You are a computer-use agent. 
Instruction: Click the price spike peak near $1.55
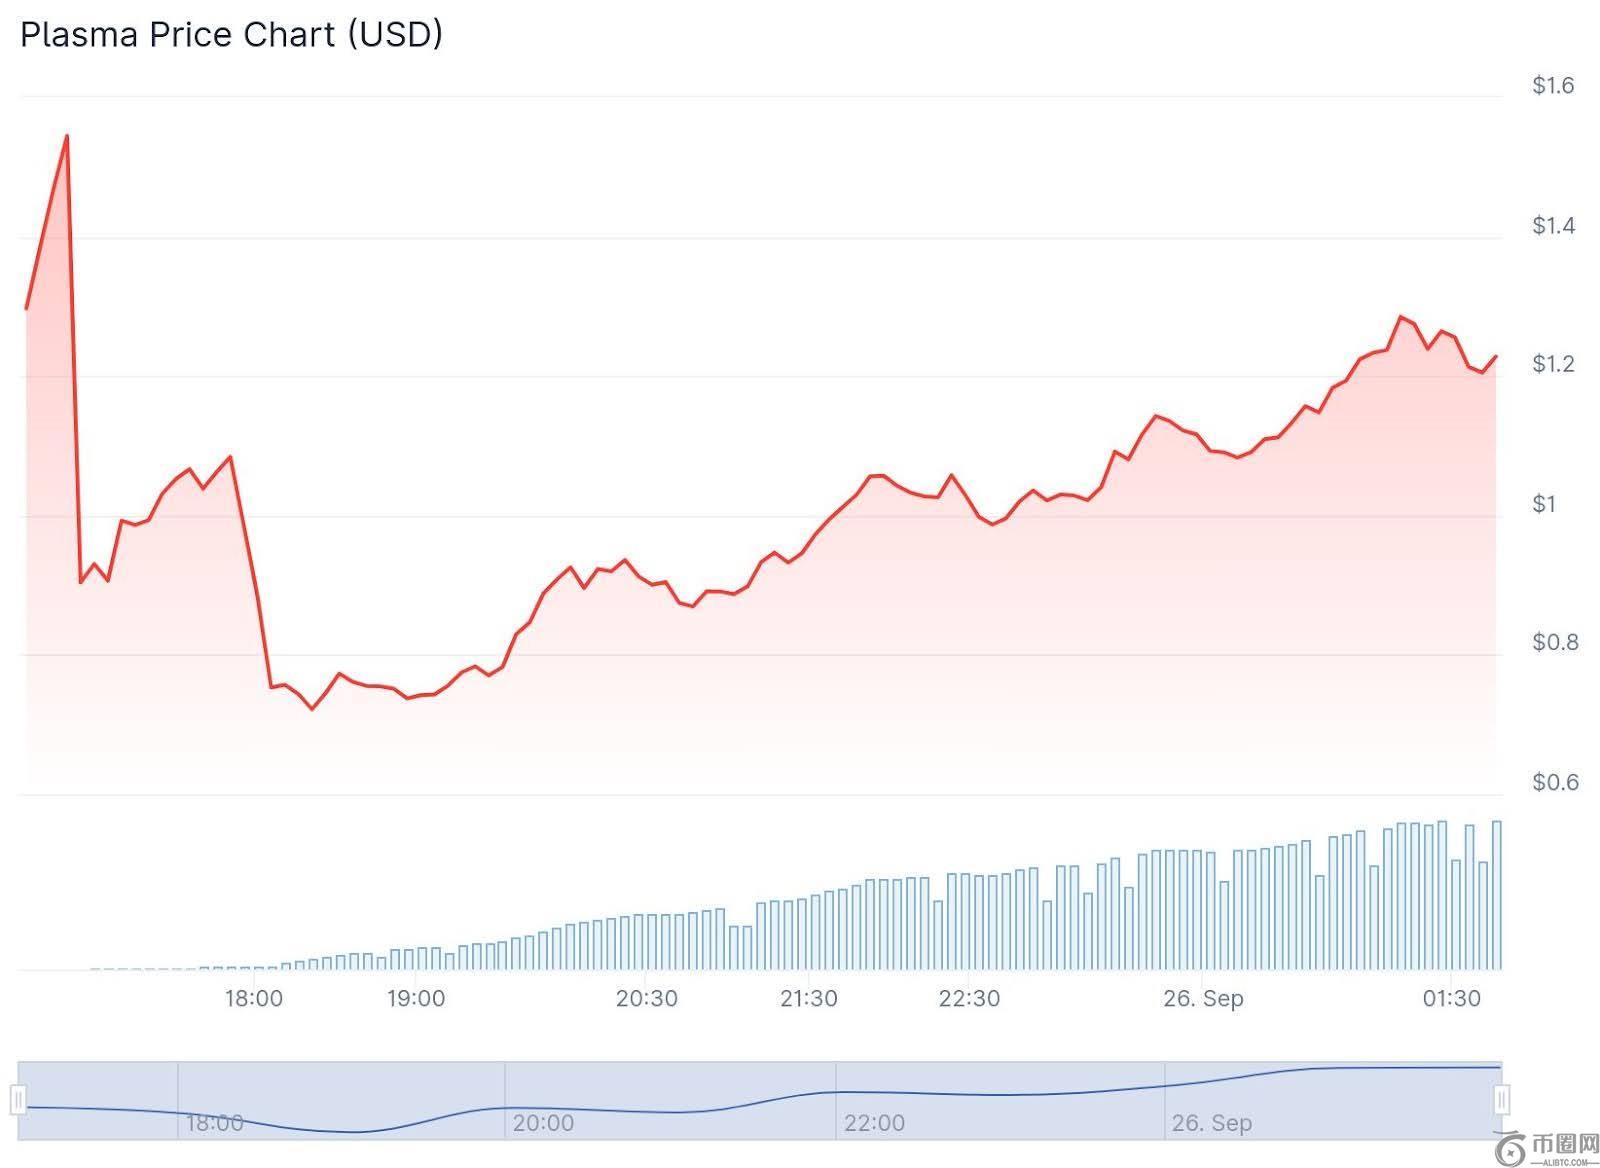click(67, 136)
